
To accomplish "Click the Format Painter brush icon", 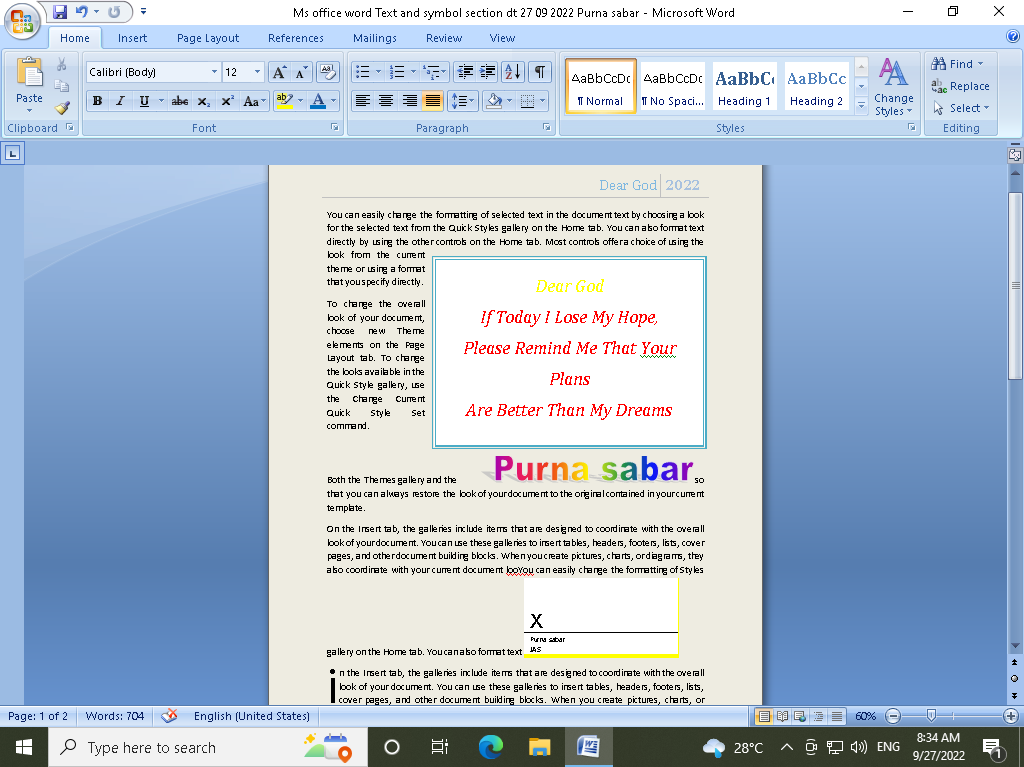I will pyautogui.click(x=62, y=108).
